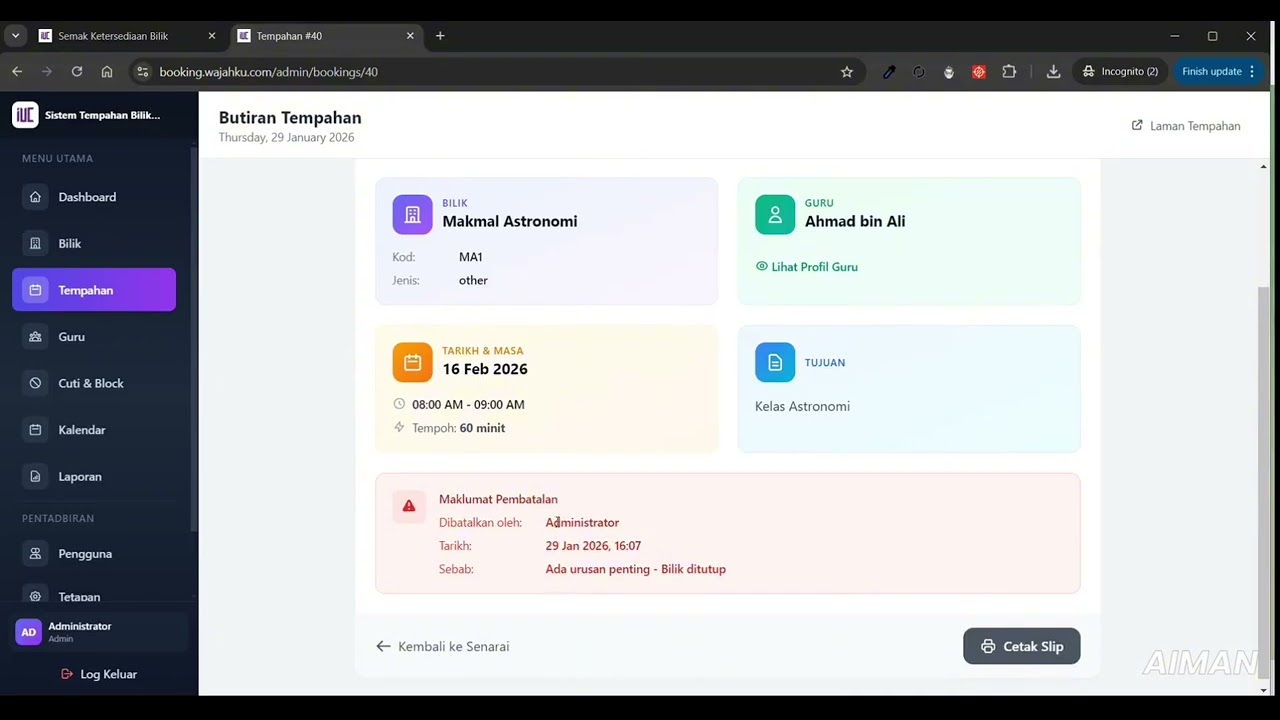Close the Tempahan #40 tab
The height and width of the screenshot is (720, 1280).
pyautogui.click(x=410, y=36)
